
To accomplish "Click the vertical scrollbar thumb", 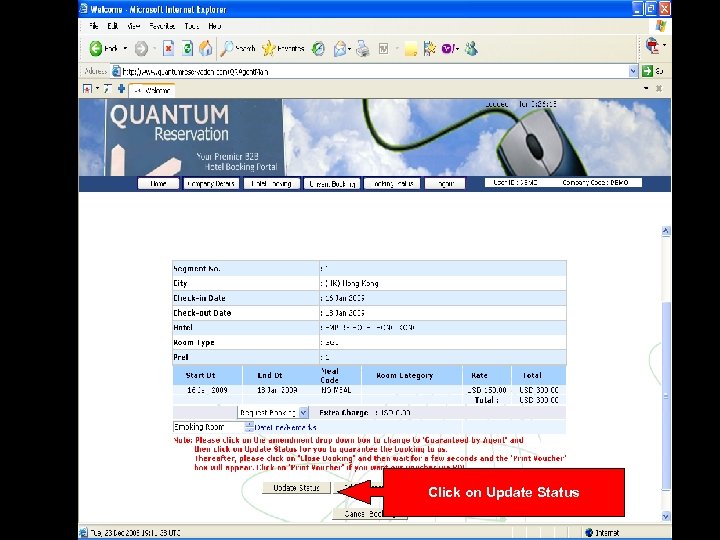I will point(666,395).
